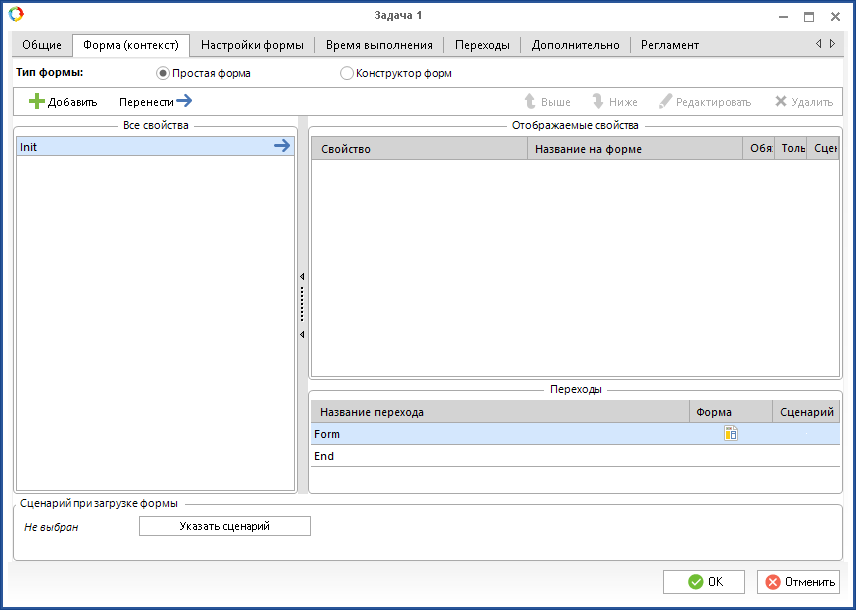Collapse panel using the upper splitter arrow

(x=302, y=276)
